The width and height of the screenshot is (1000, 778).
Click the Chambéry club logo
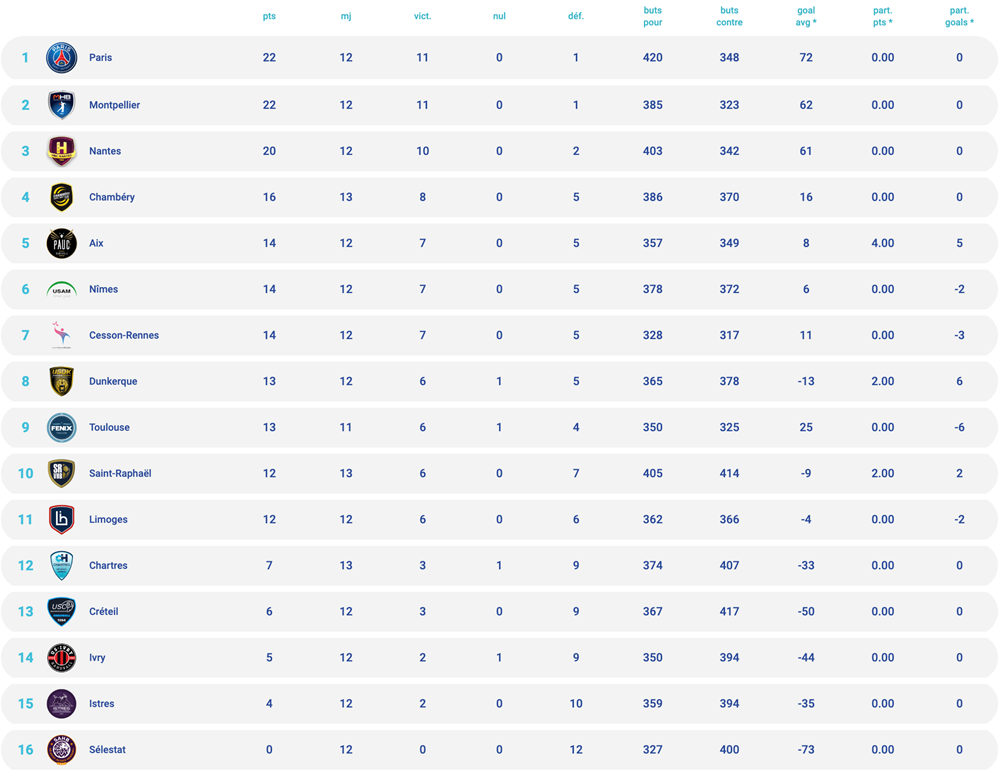click(x=62, y=197)
